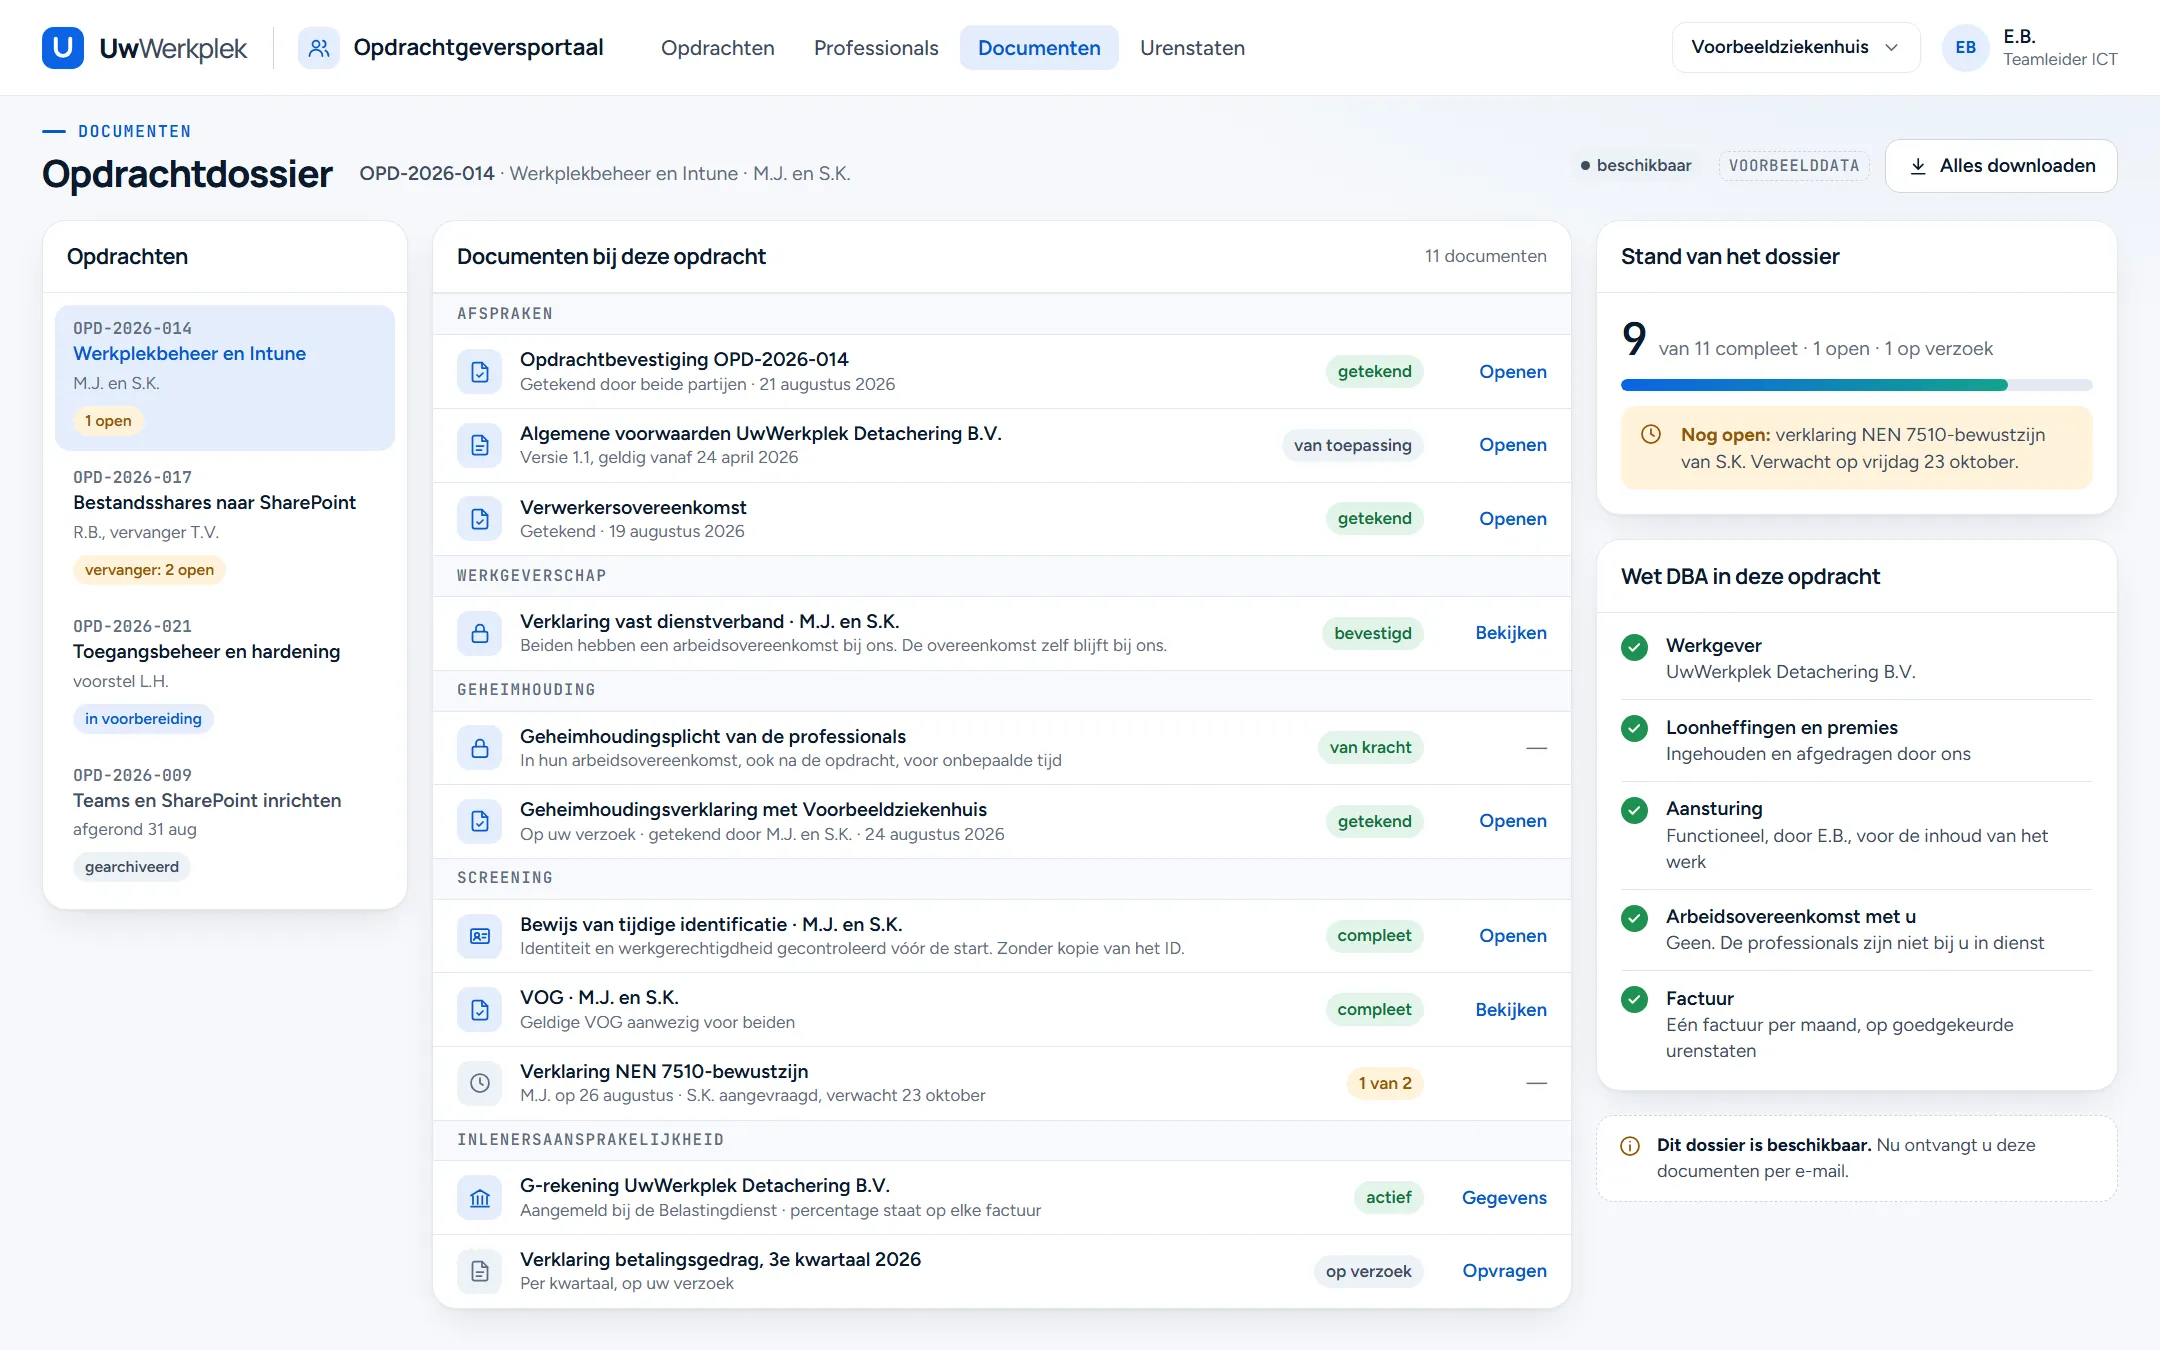Select the Documenten tab
Viewport: 2160px width, 1350px height.
click(x=1039, y=47)
